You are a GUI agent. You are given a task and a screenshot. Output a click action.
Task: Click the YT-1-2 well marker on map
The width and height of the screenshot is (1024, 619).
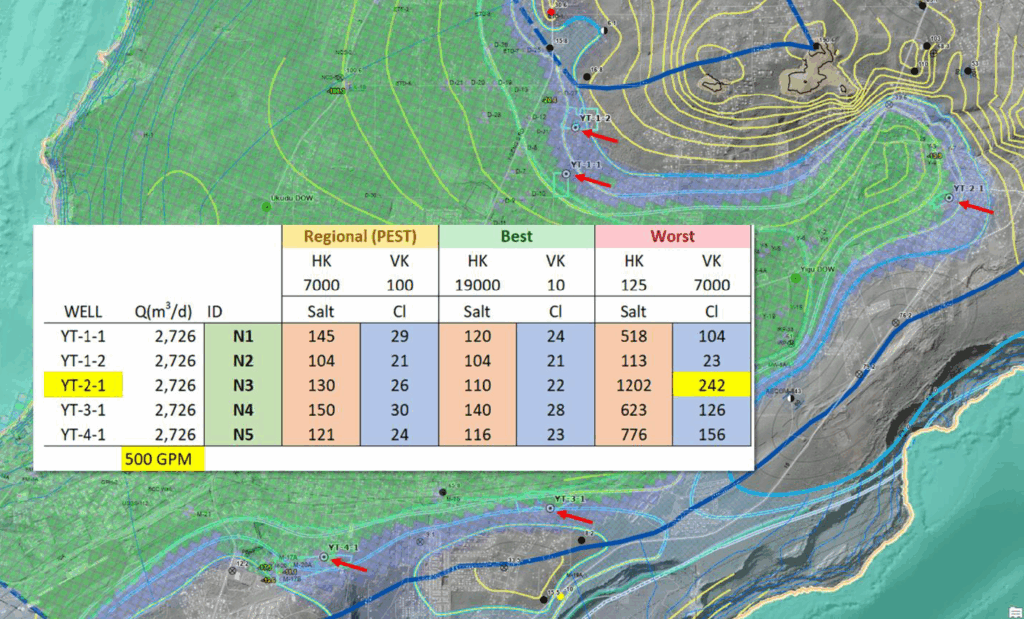[x=576, y=127]
